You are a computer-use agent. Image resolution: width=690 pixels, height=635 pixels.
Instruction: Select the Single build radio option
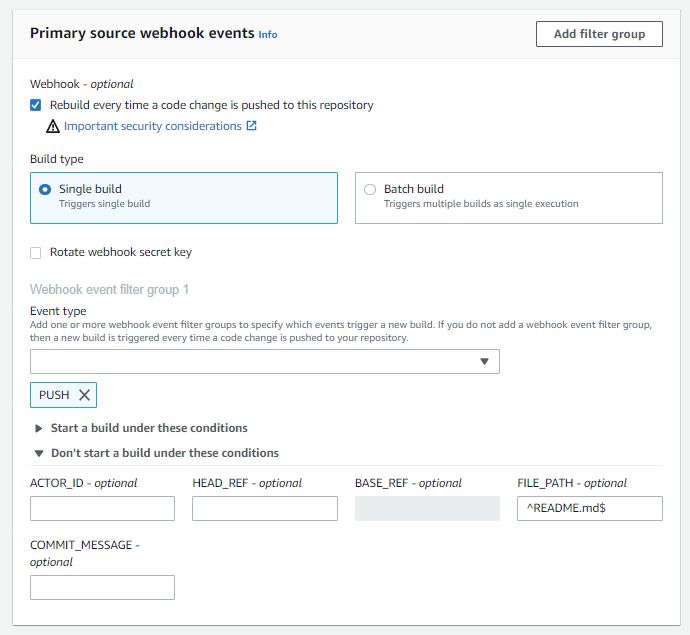(45, 189)
